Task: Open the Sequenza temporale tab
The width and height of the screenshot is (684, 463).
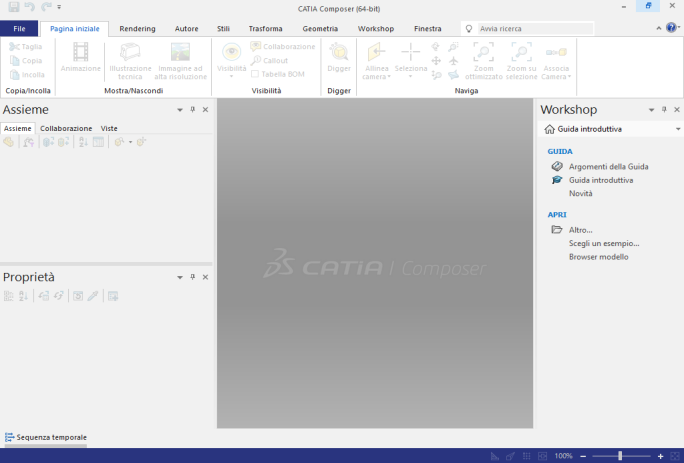Action: 46,437
